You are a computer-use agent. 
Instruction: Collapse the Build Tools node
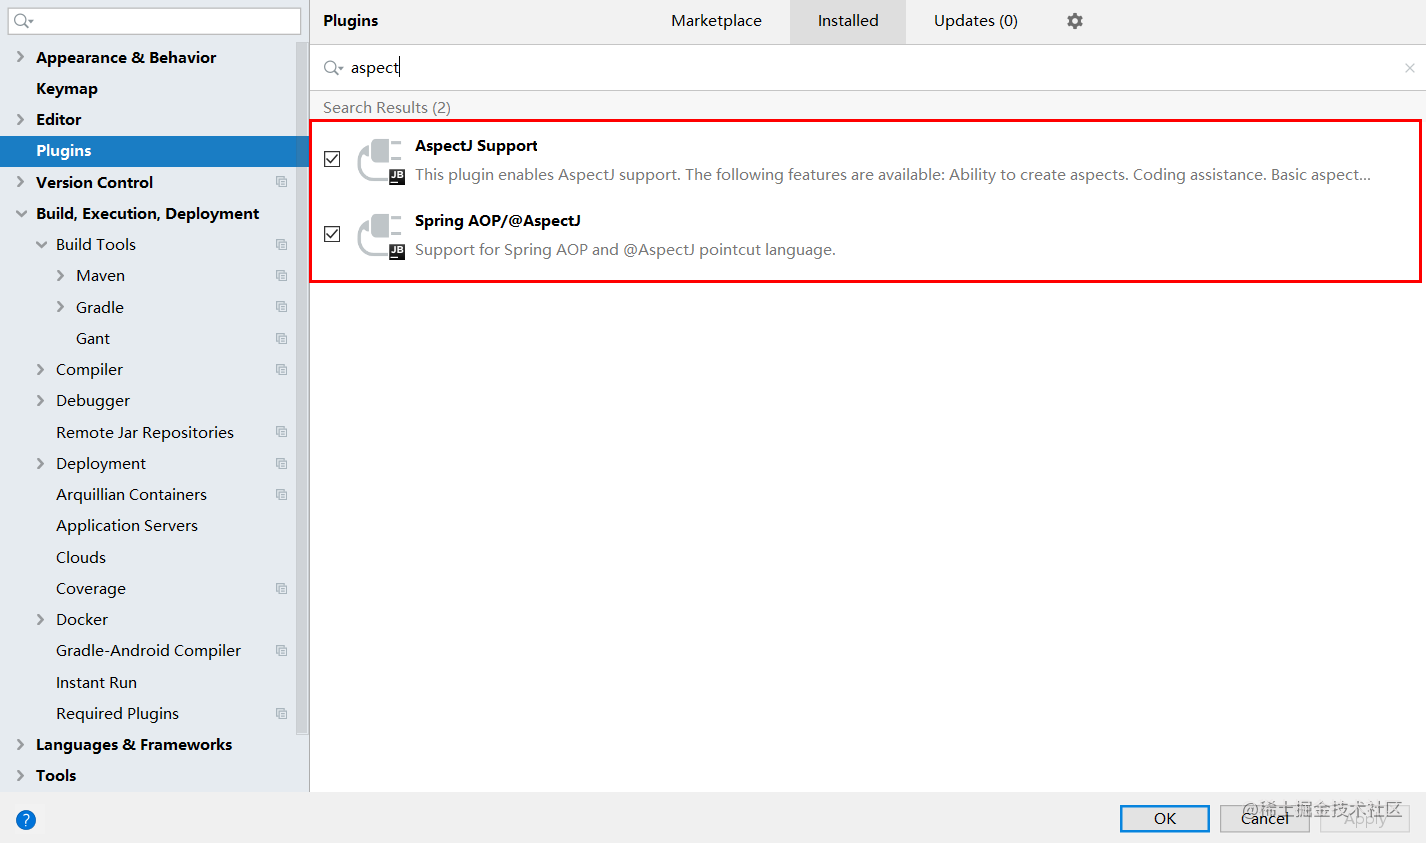click(41, 244)
